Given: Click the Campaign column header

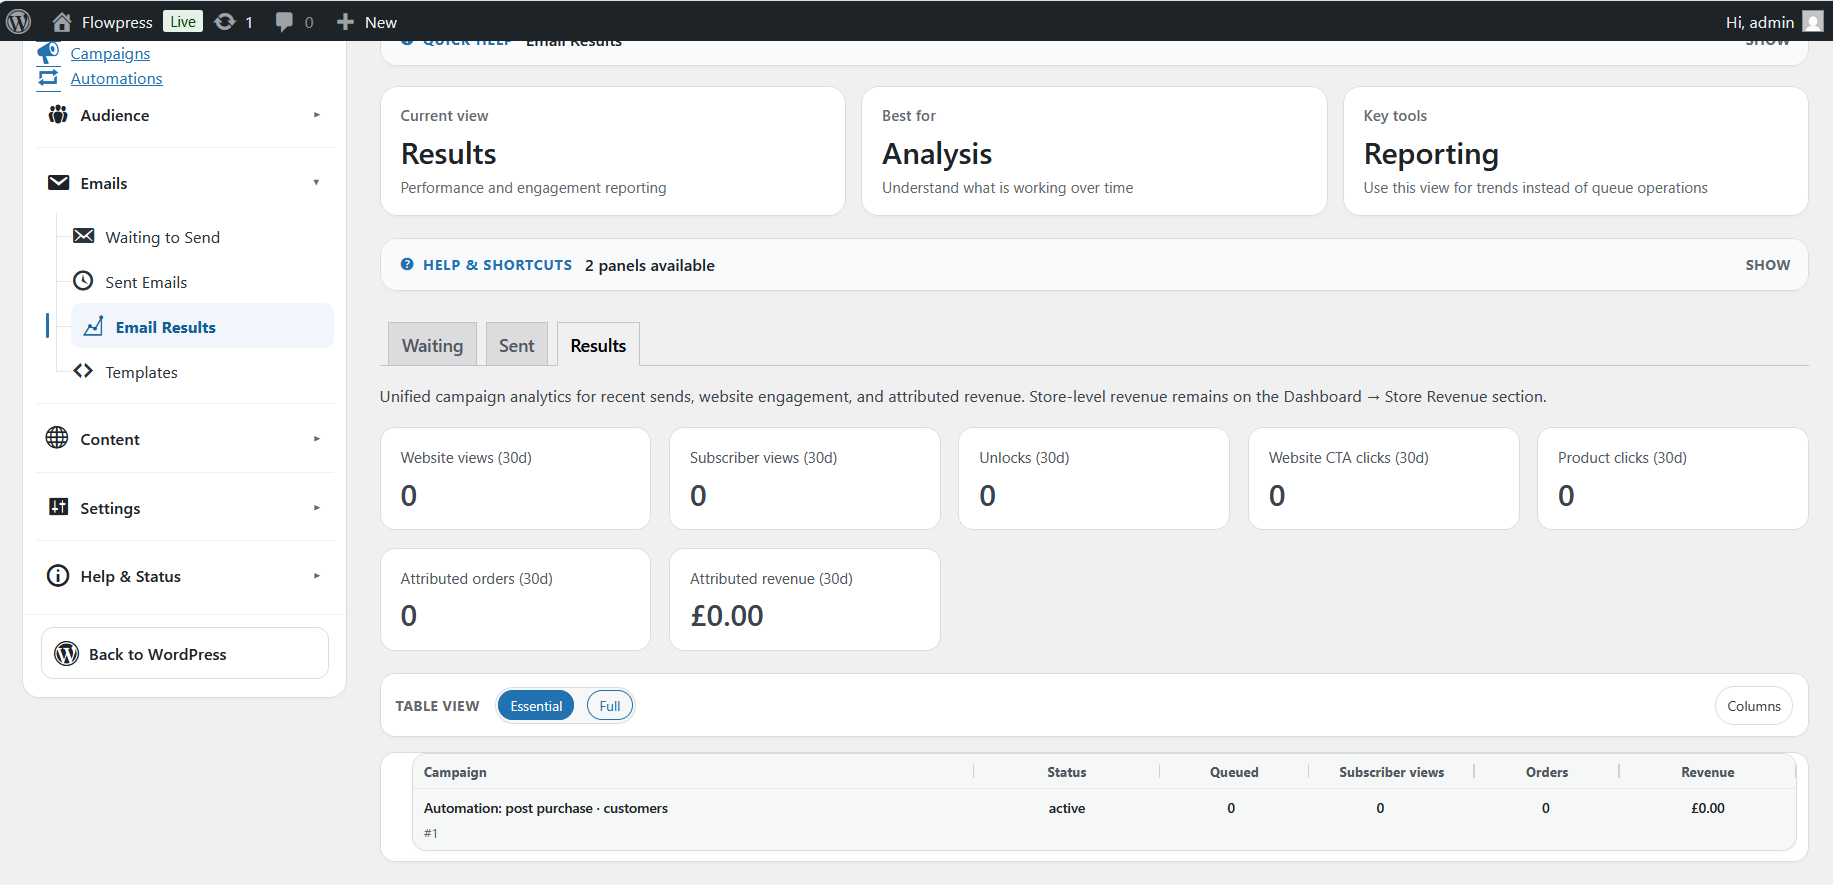Looking at the screenshot, I should pyautogui.click(x=455, y=772).
